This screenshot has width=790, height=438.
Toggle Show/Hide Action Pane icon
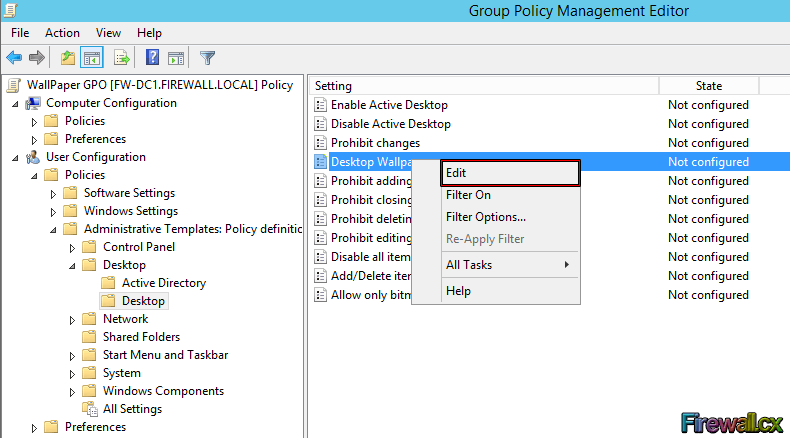176,58
